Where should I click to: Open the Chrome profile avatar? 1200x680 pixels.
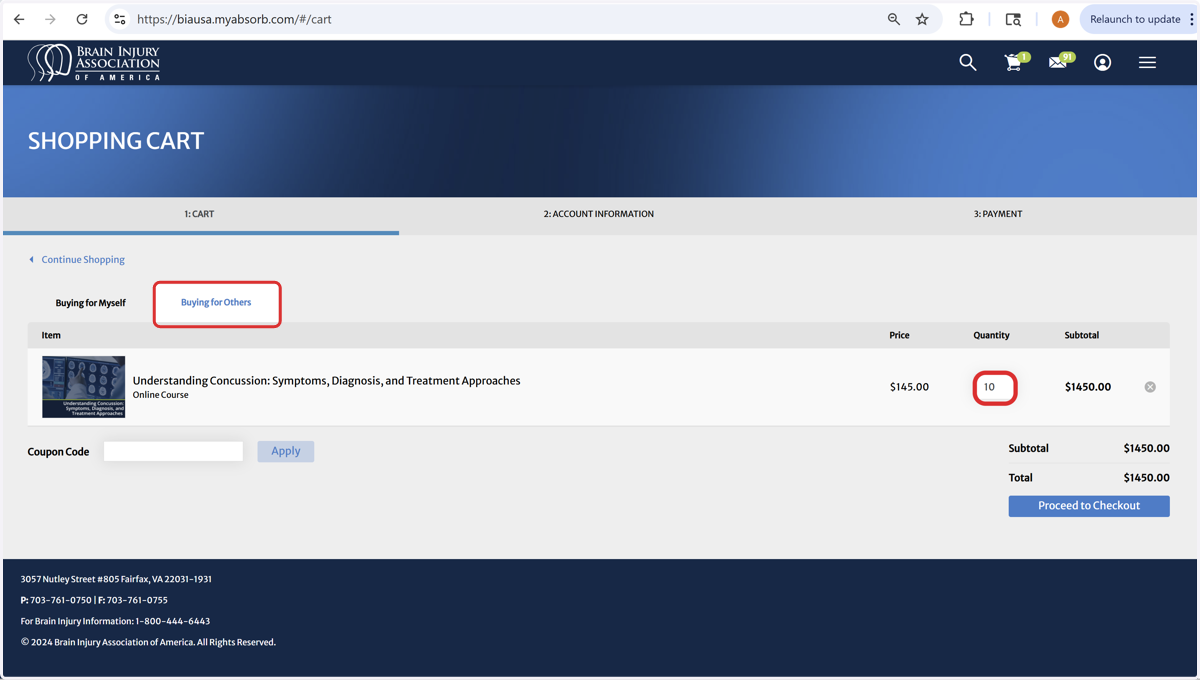pyautogui.click(x=1060, y=19)
